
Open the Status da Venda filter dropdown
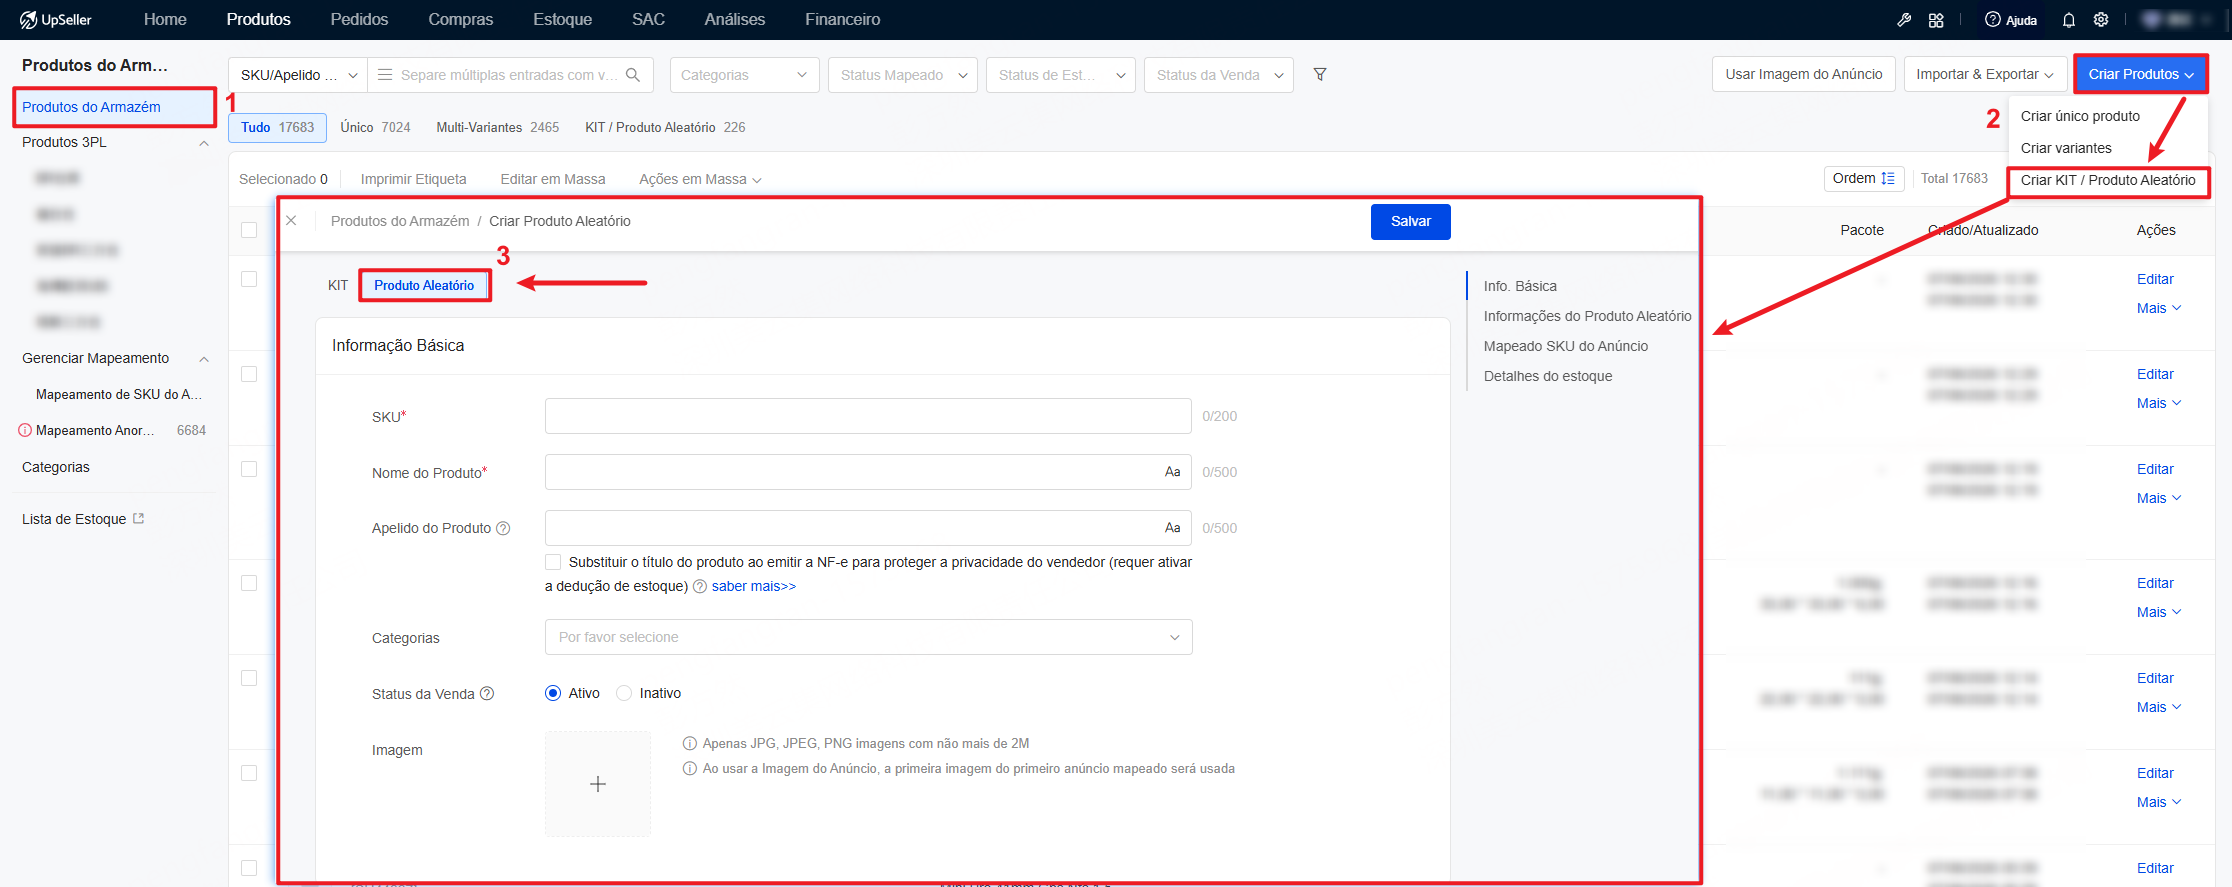click(1218, 75)
